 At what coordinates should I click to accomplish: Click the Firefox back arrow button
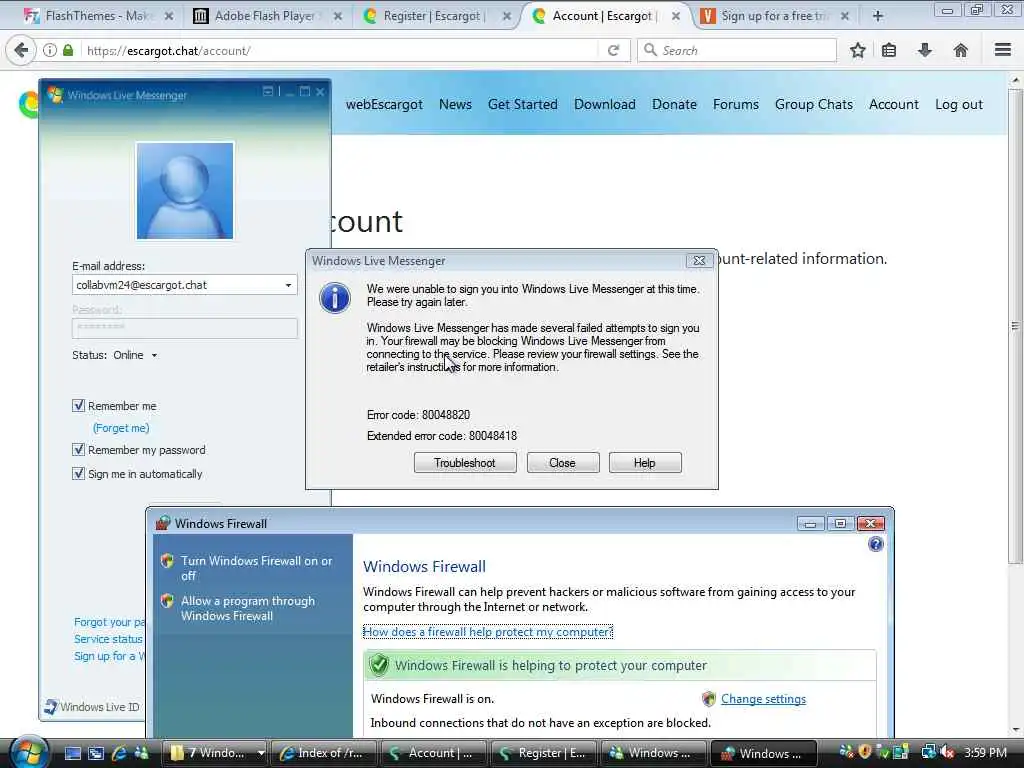coord(22,50)
